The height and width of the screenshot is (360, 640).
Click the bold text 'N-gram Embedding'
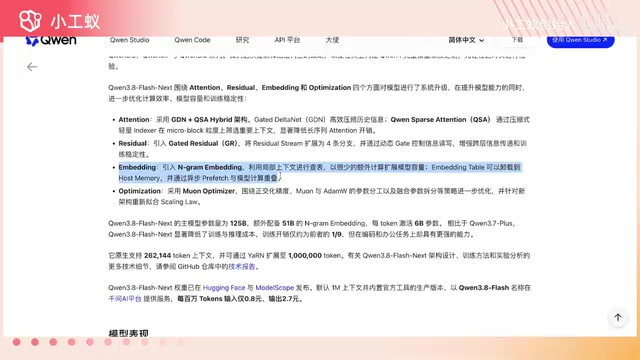click(x=209, y=167)
